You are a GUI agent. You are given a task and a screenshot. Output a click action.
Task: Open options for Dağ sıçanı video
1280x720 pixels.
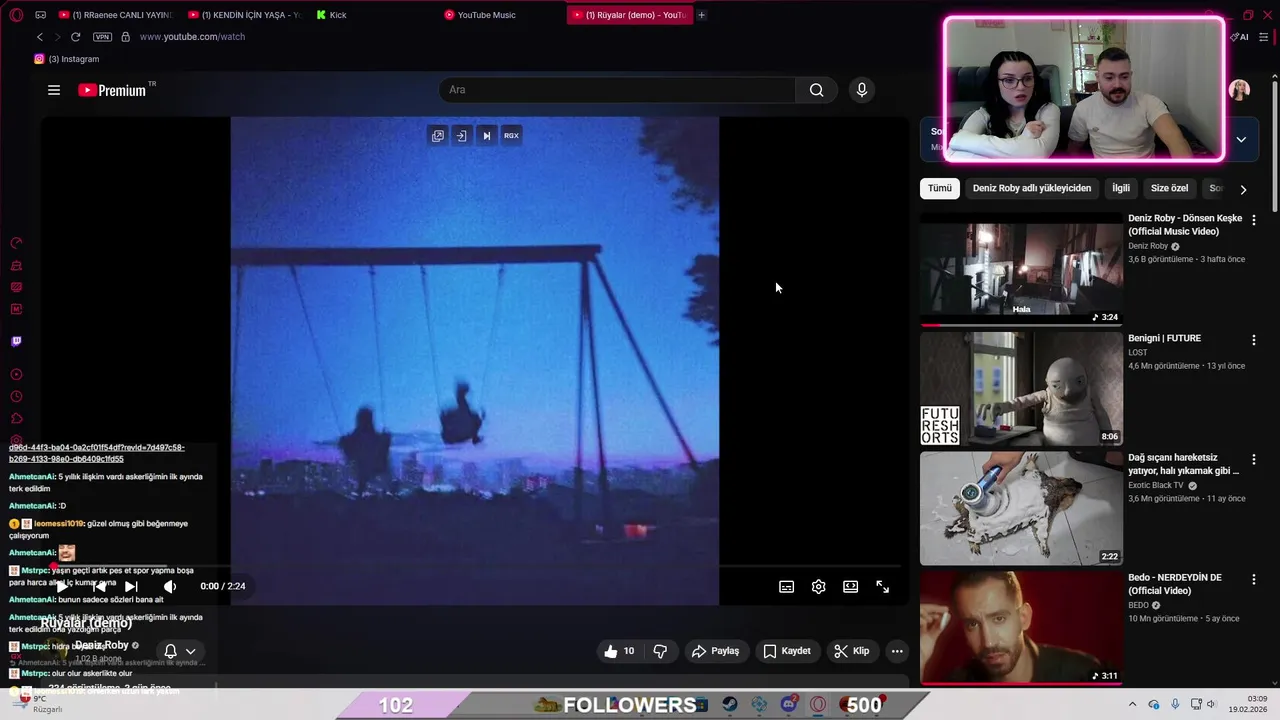tap(1253, 459)
